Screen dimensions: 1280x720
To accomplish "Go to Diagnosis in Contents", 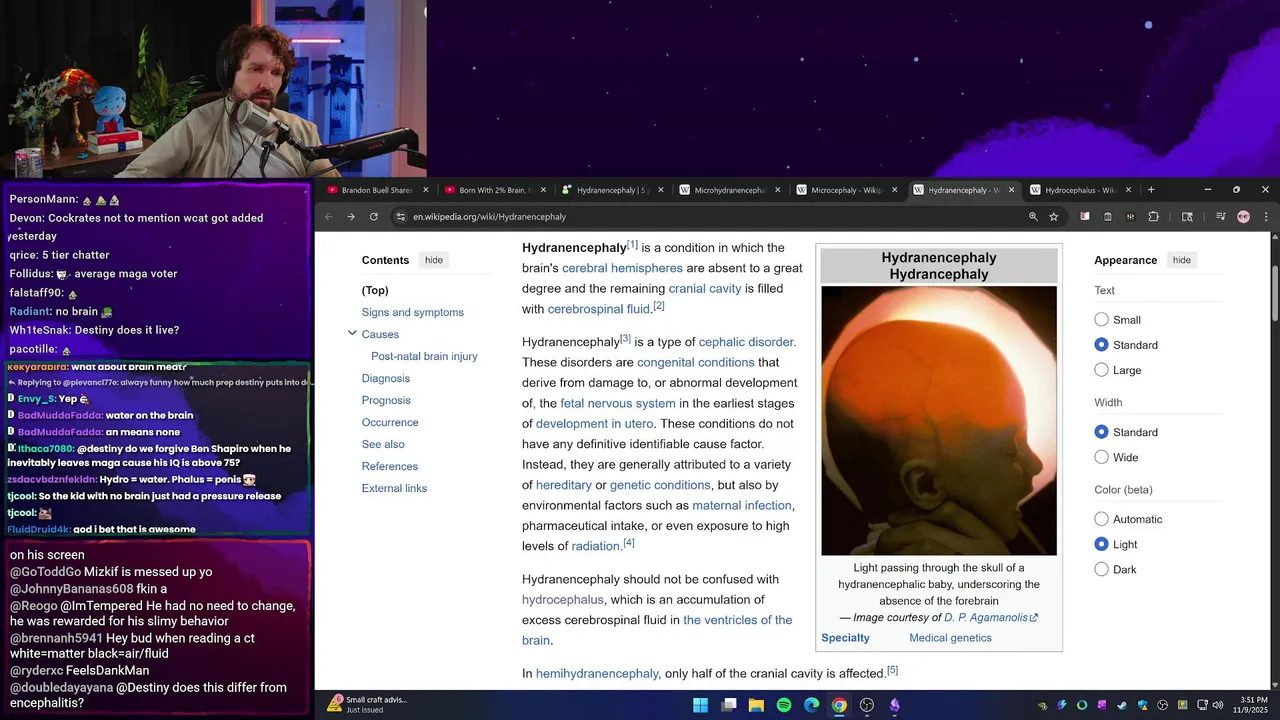I will coord(386,378).
